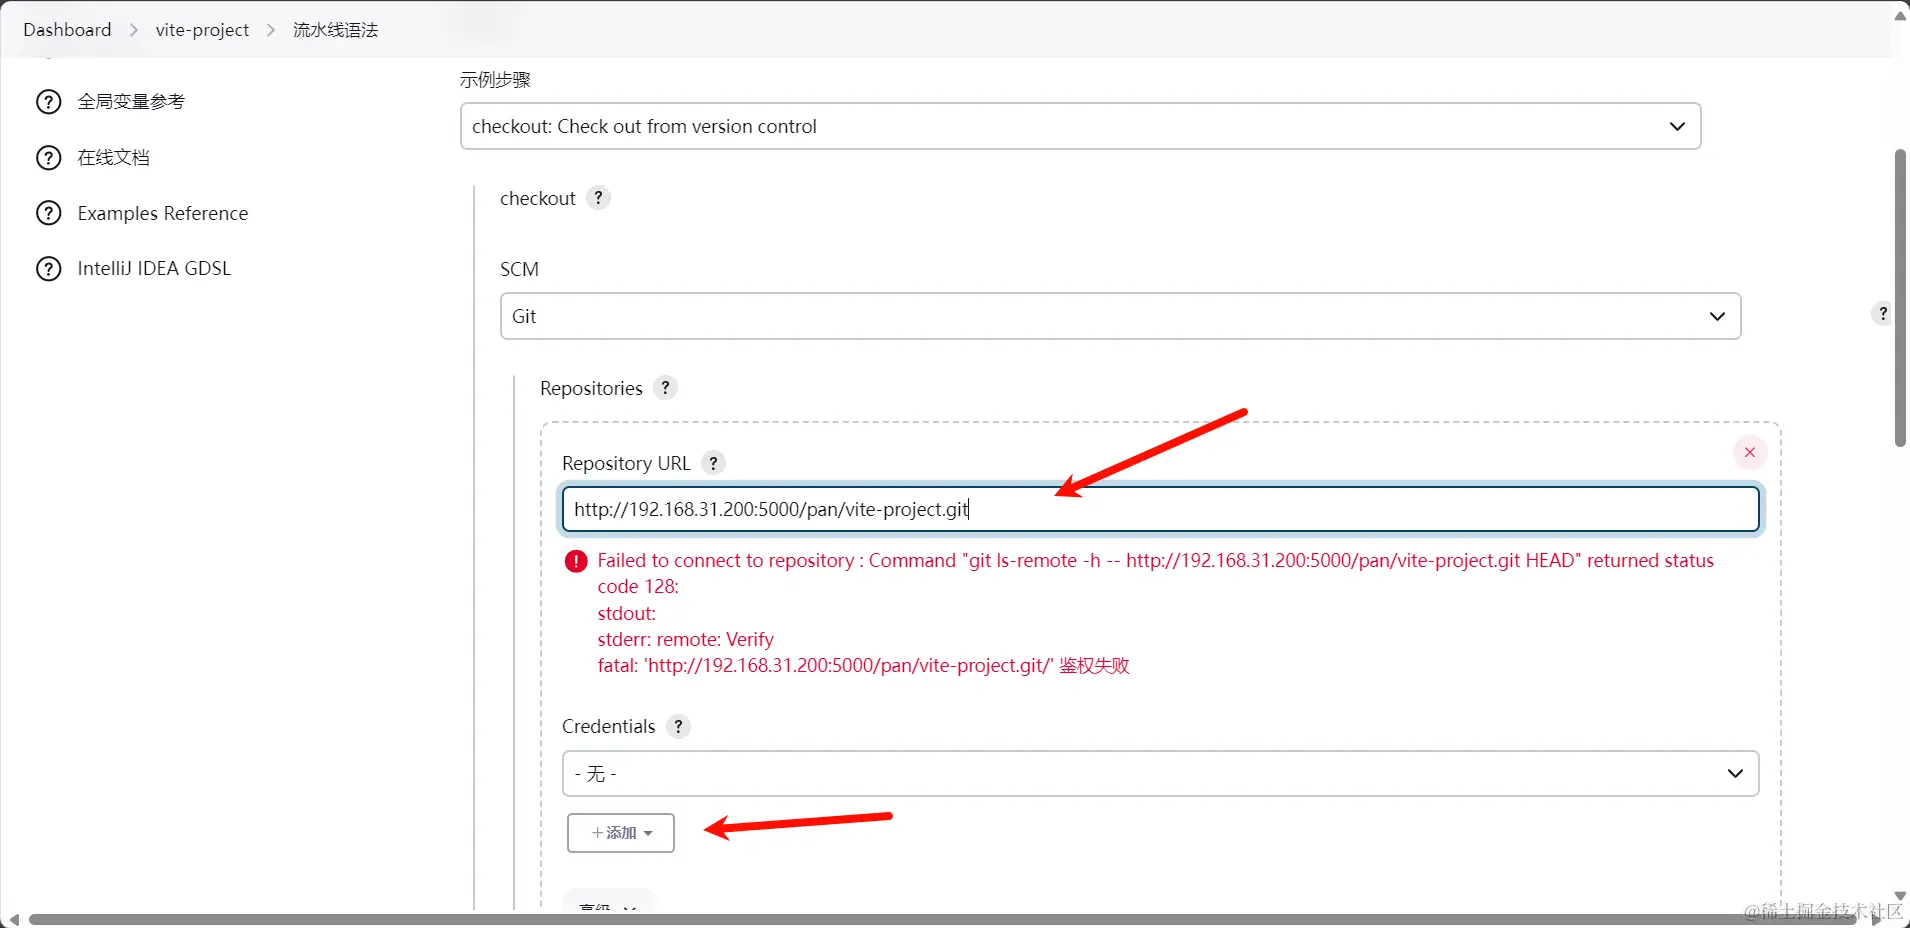Viewport: 1910px width, 928px height.
Task: Open the SCM Git dropdown
Action: point(1120,316)
